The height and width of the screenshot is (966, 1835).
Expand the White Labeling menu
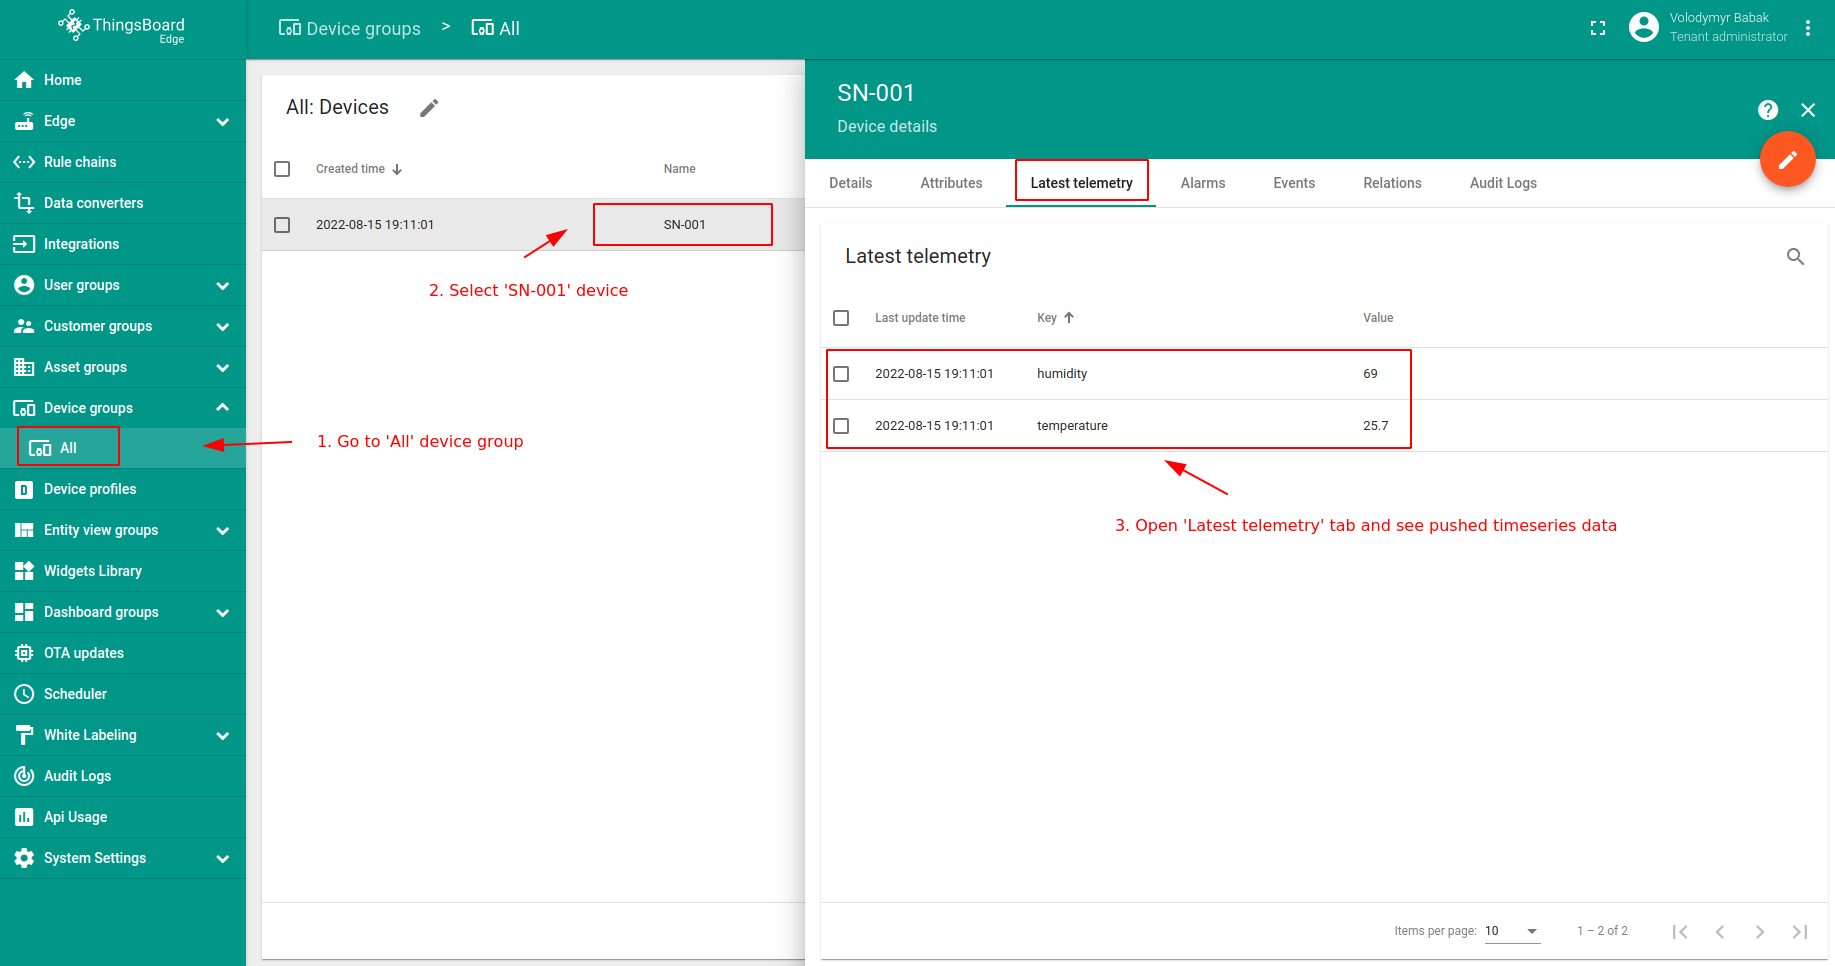click(222, 735)
